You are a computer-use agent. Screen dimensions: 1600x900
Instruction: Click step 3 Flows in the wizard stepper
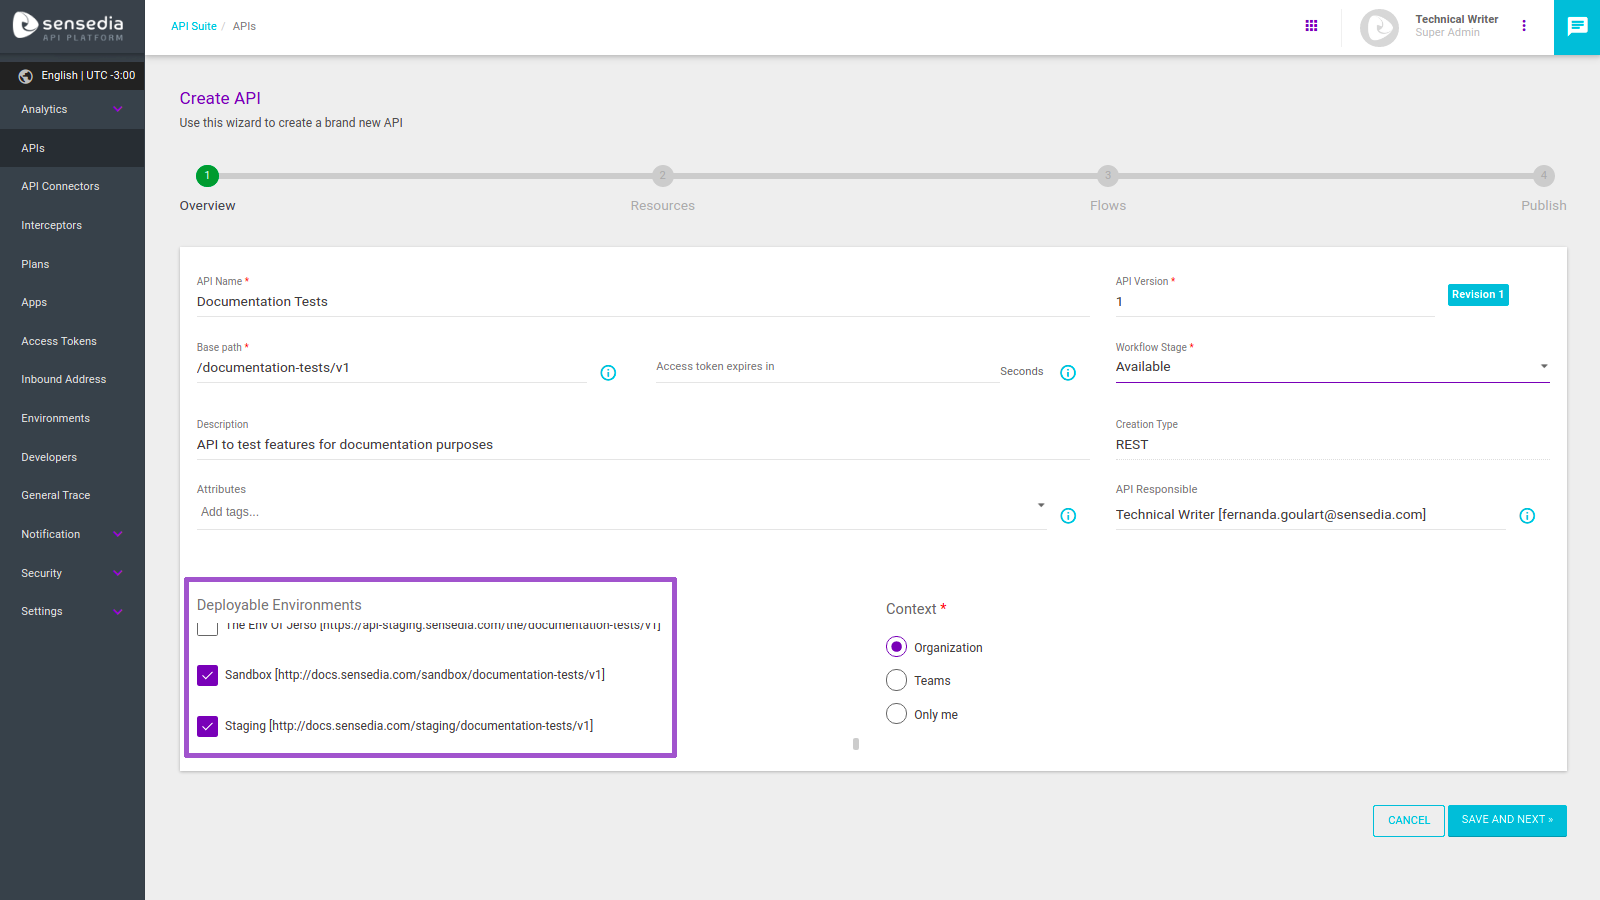[x=1107, y=176]
